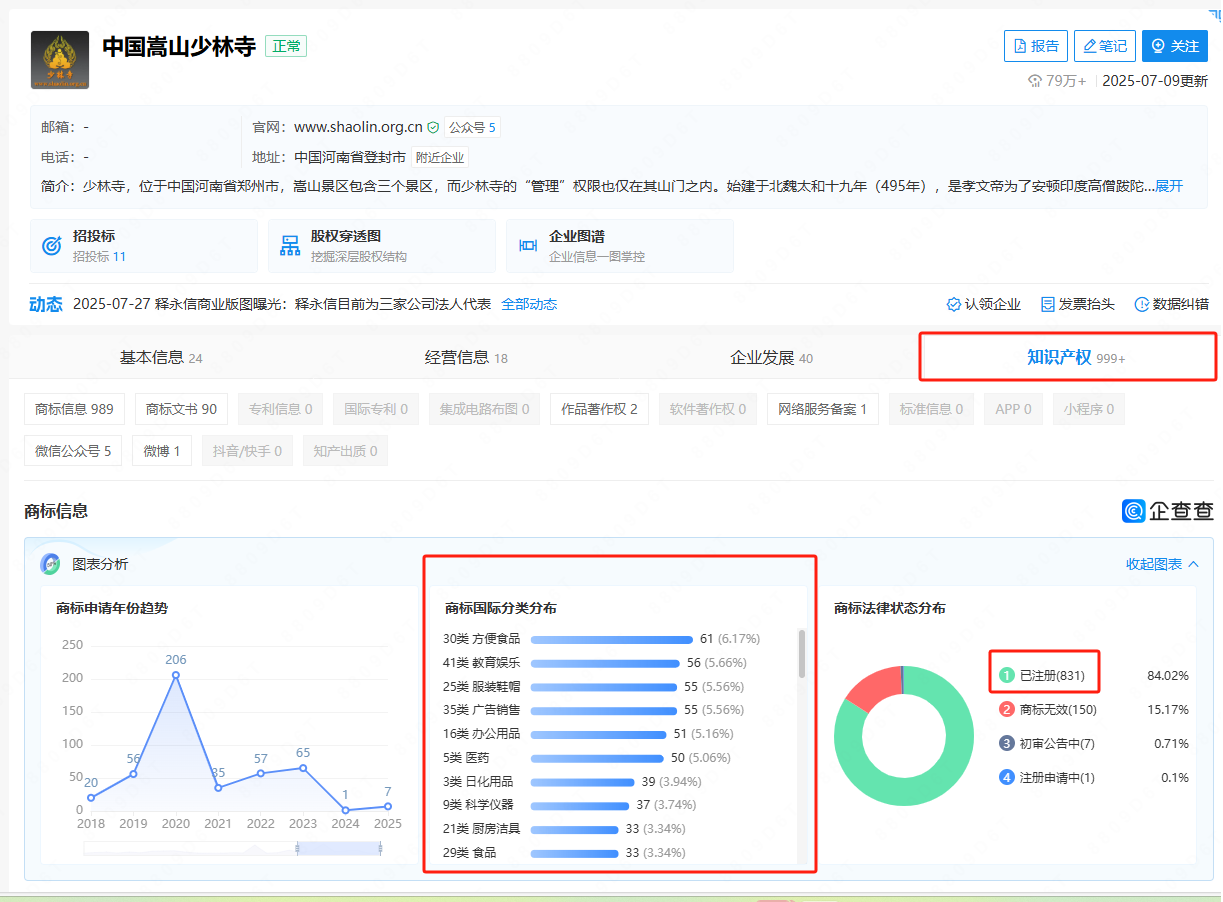The width and height of the screenshot is (1223, 902).
Task: Toggle the 注册申请中(1) legend item
Action: click(x=1048, y=777)
